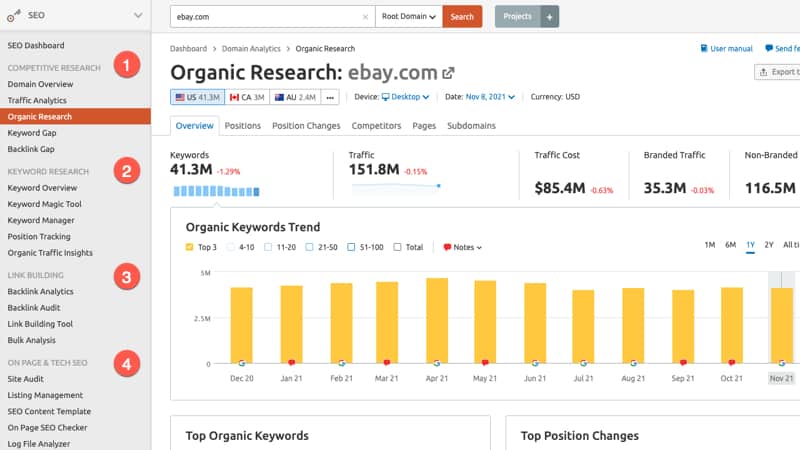
Task: Uncheck the Top 3 checkbox
Action: pos(189,247)
